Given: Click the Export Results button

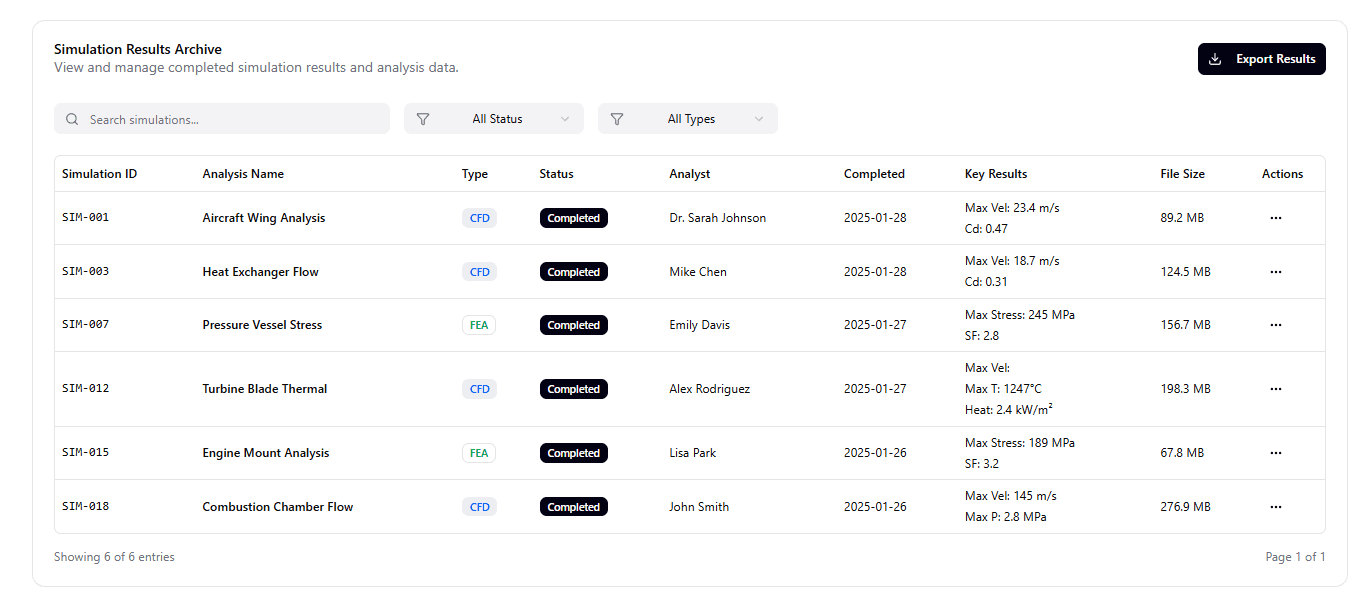Looking at the screenshot, I should pyautogui.click(x=1261, y=59).
